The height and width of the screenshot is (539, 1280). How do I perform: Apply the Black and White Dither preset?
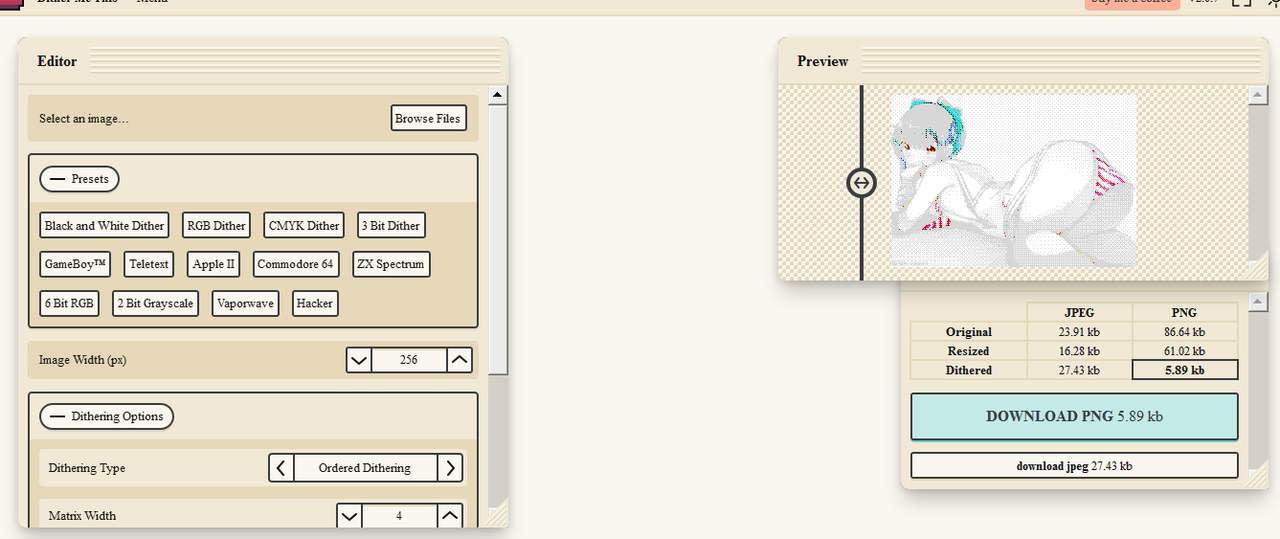(104, 226)
